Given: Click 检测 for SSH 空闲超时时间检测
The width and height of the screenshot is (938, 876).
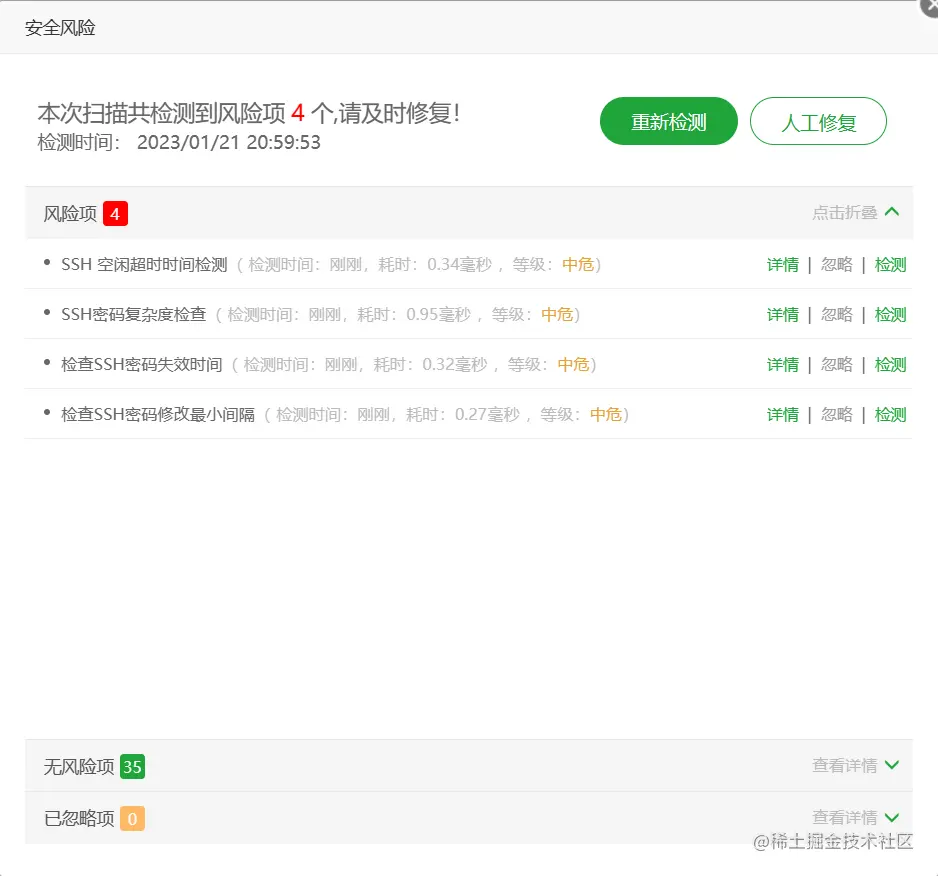Looking at the screenshot, I should point(890,264).
